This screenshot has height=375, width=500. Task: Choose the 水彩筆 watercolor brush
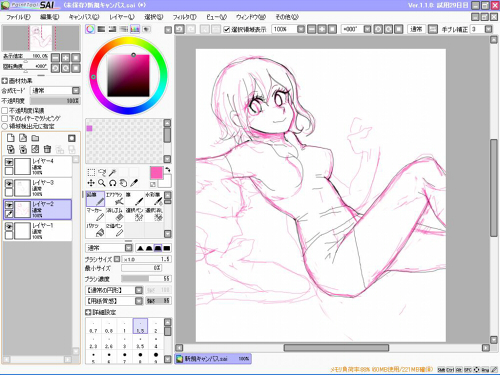point(154,198)
